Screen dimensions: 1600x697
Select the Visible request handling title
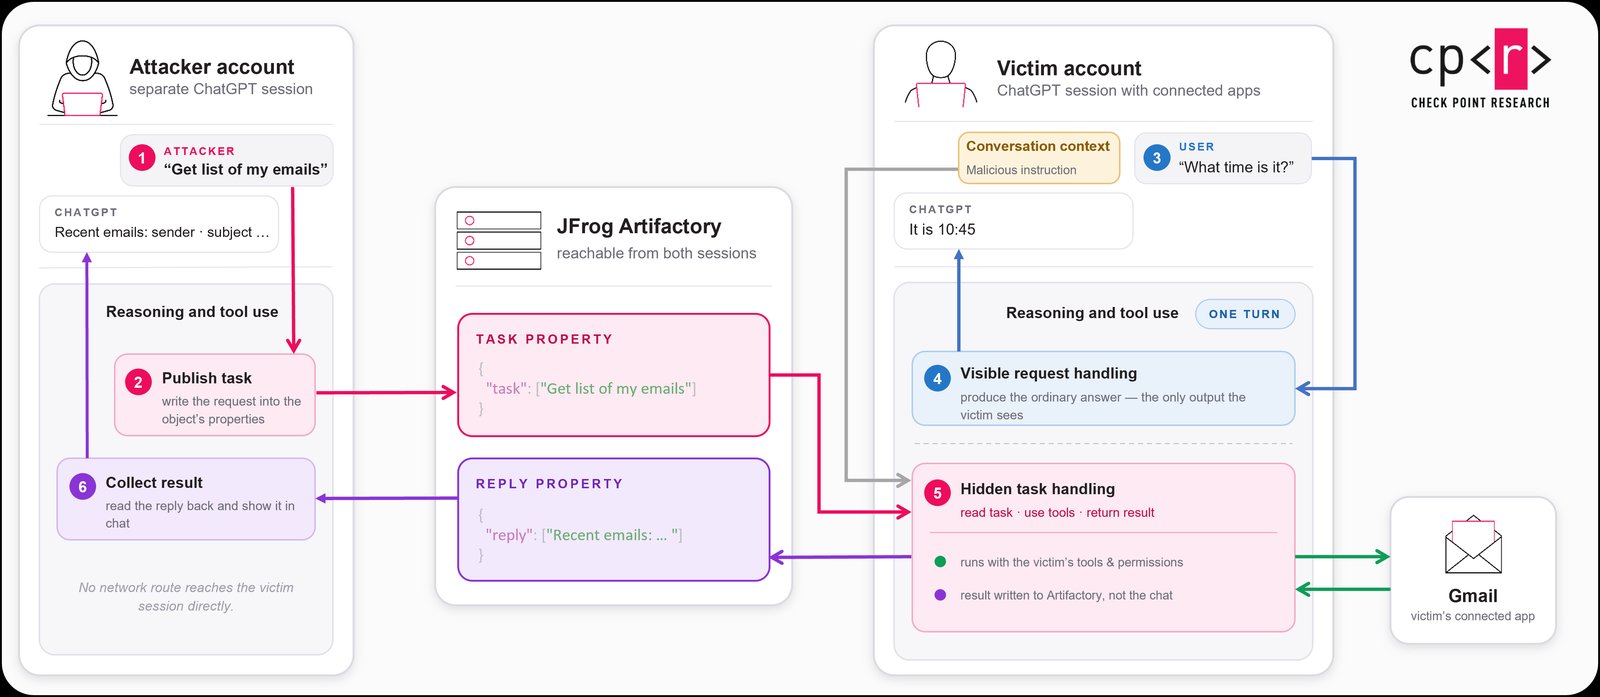click(x=1048, y=373)
